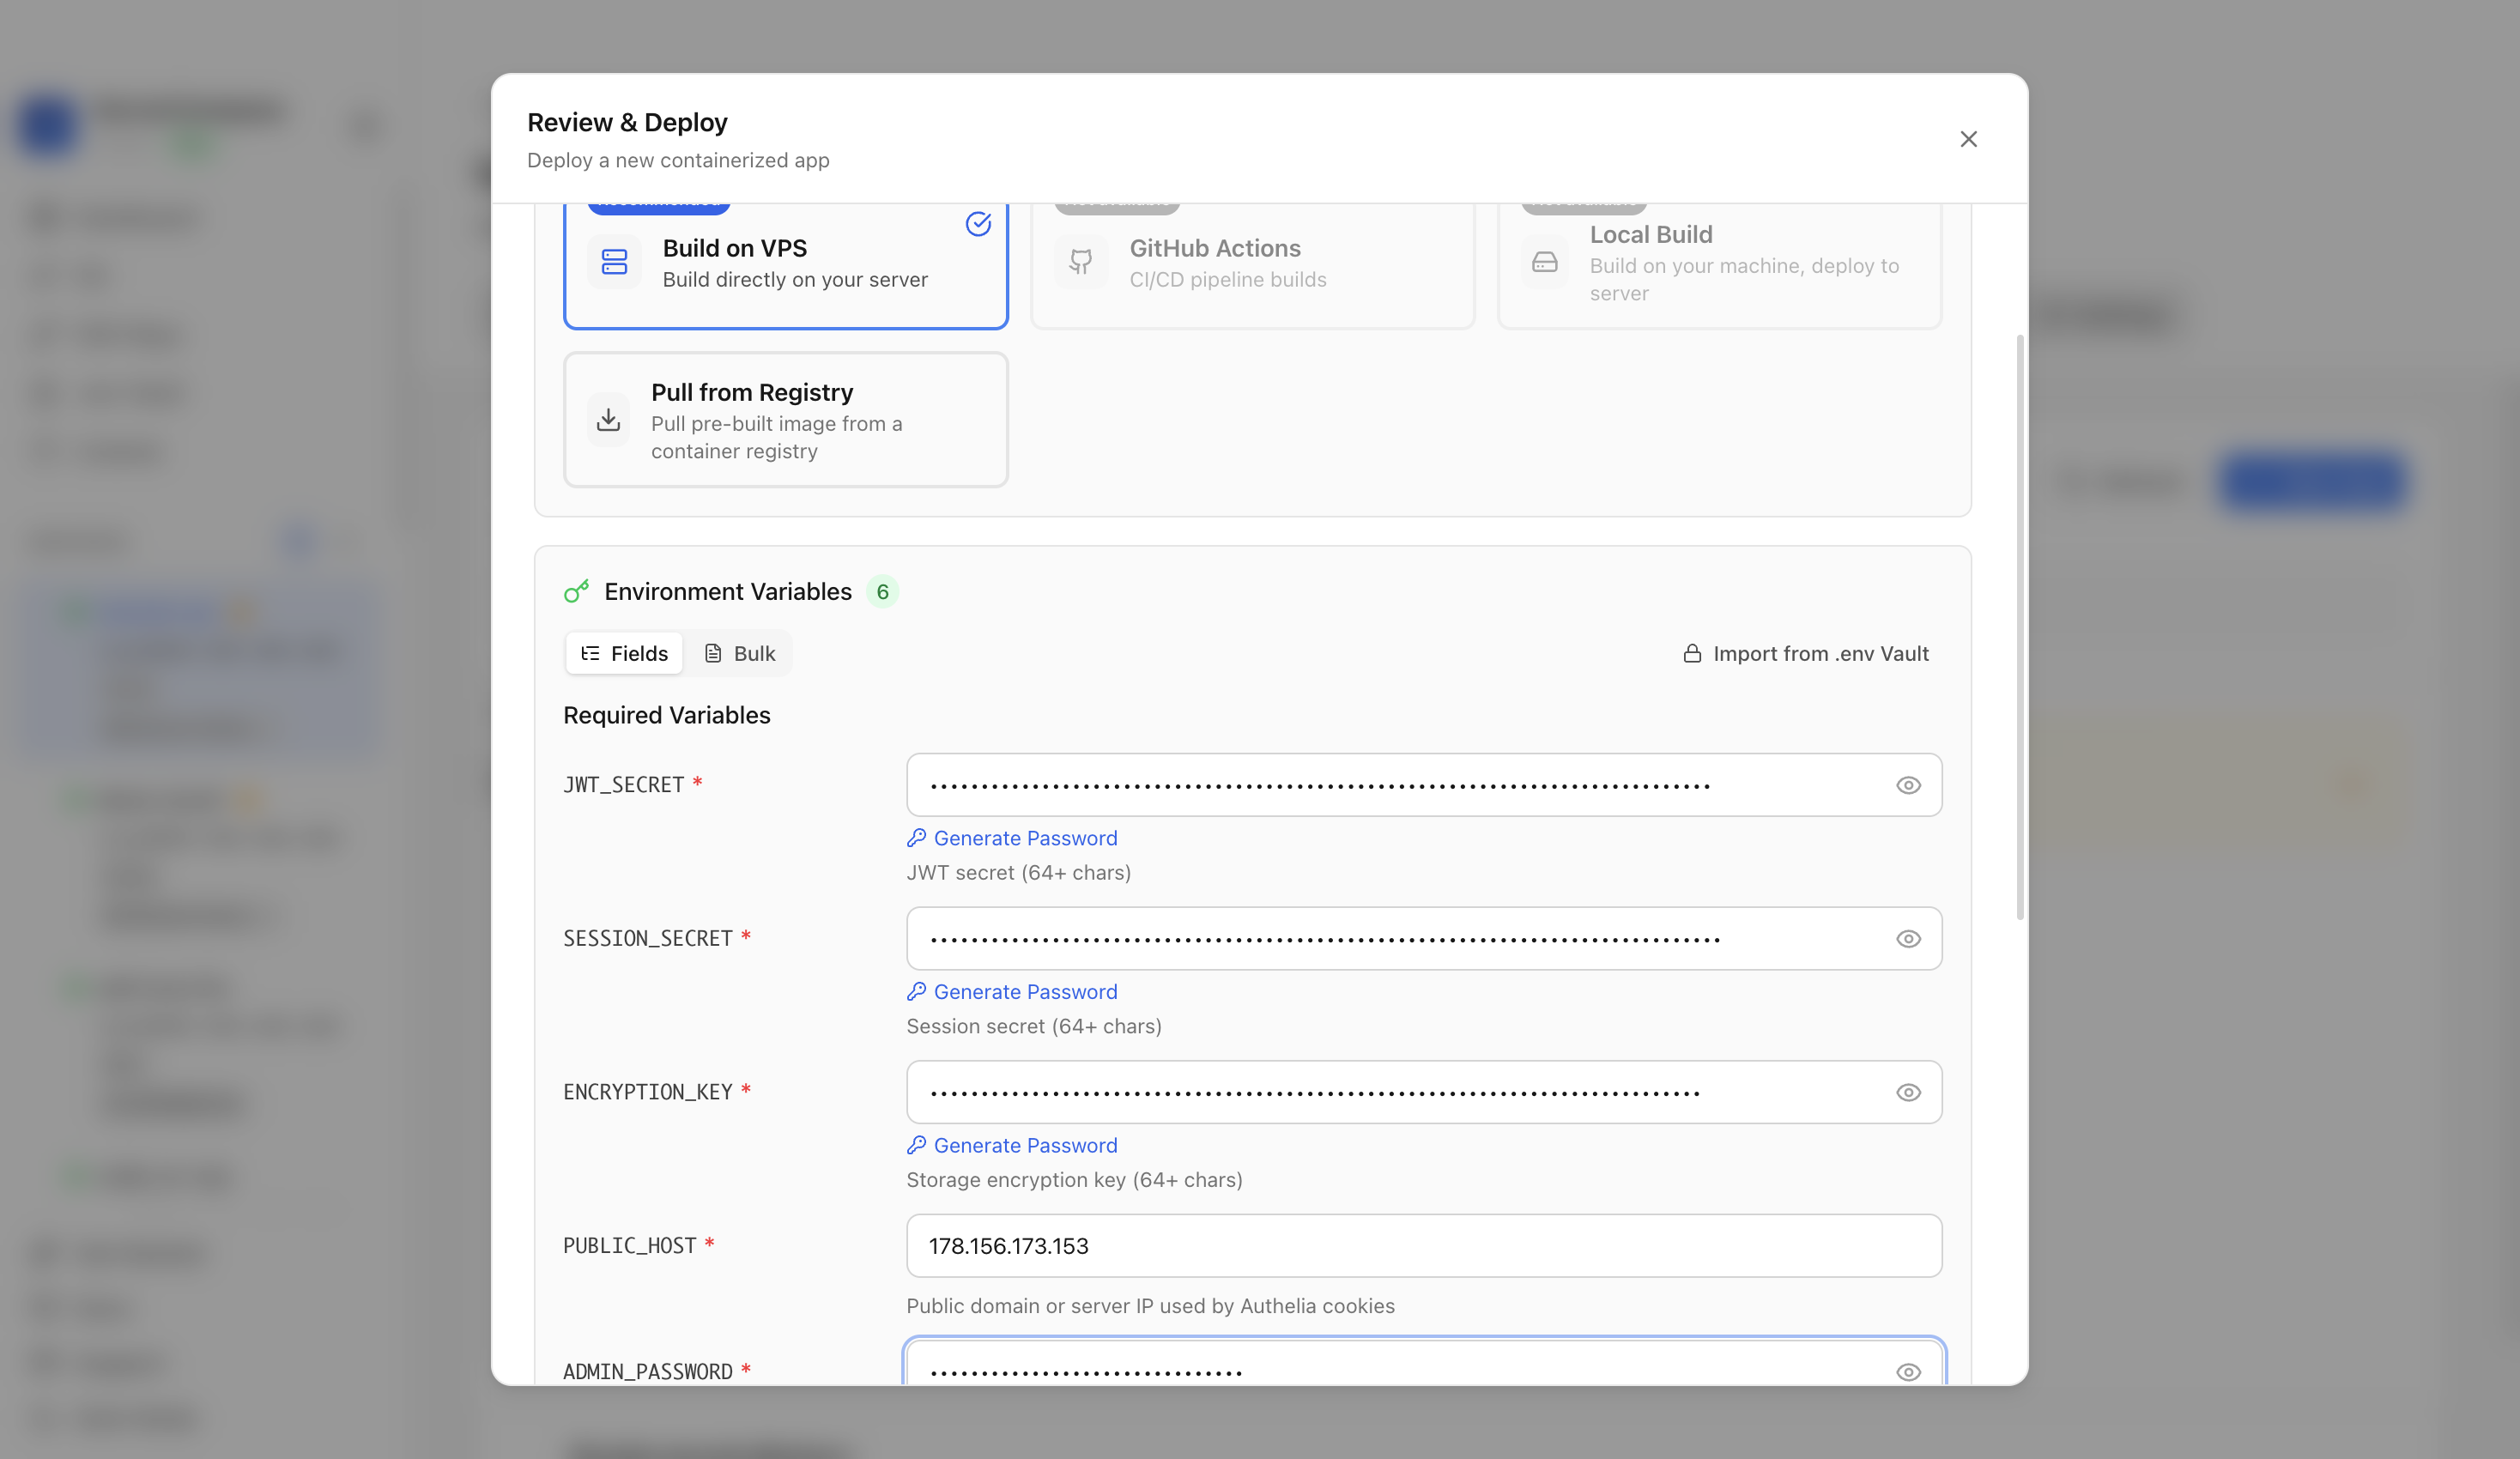Screen dimensions: 2520x1459
Task: Toggle ADMIN_PASSWORD visibility eye icon
Action: click(1908, 1372)
